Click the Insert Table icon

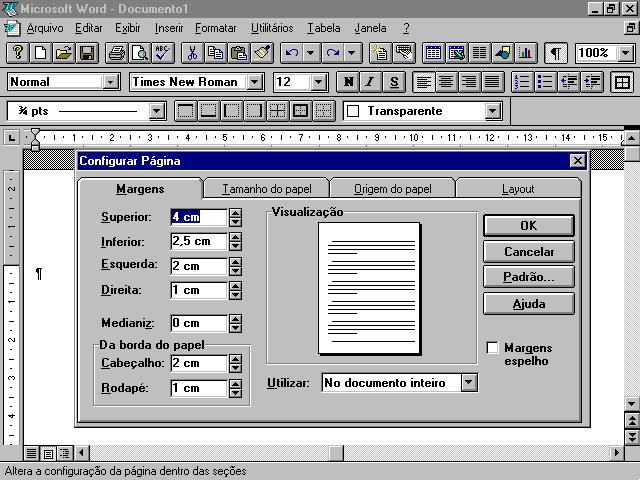(433, 53)
